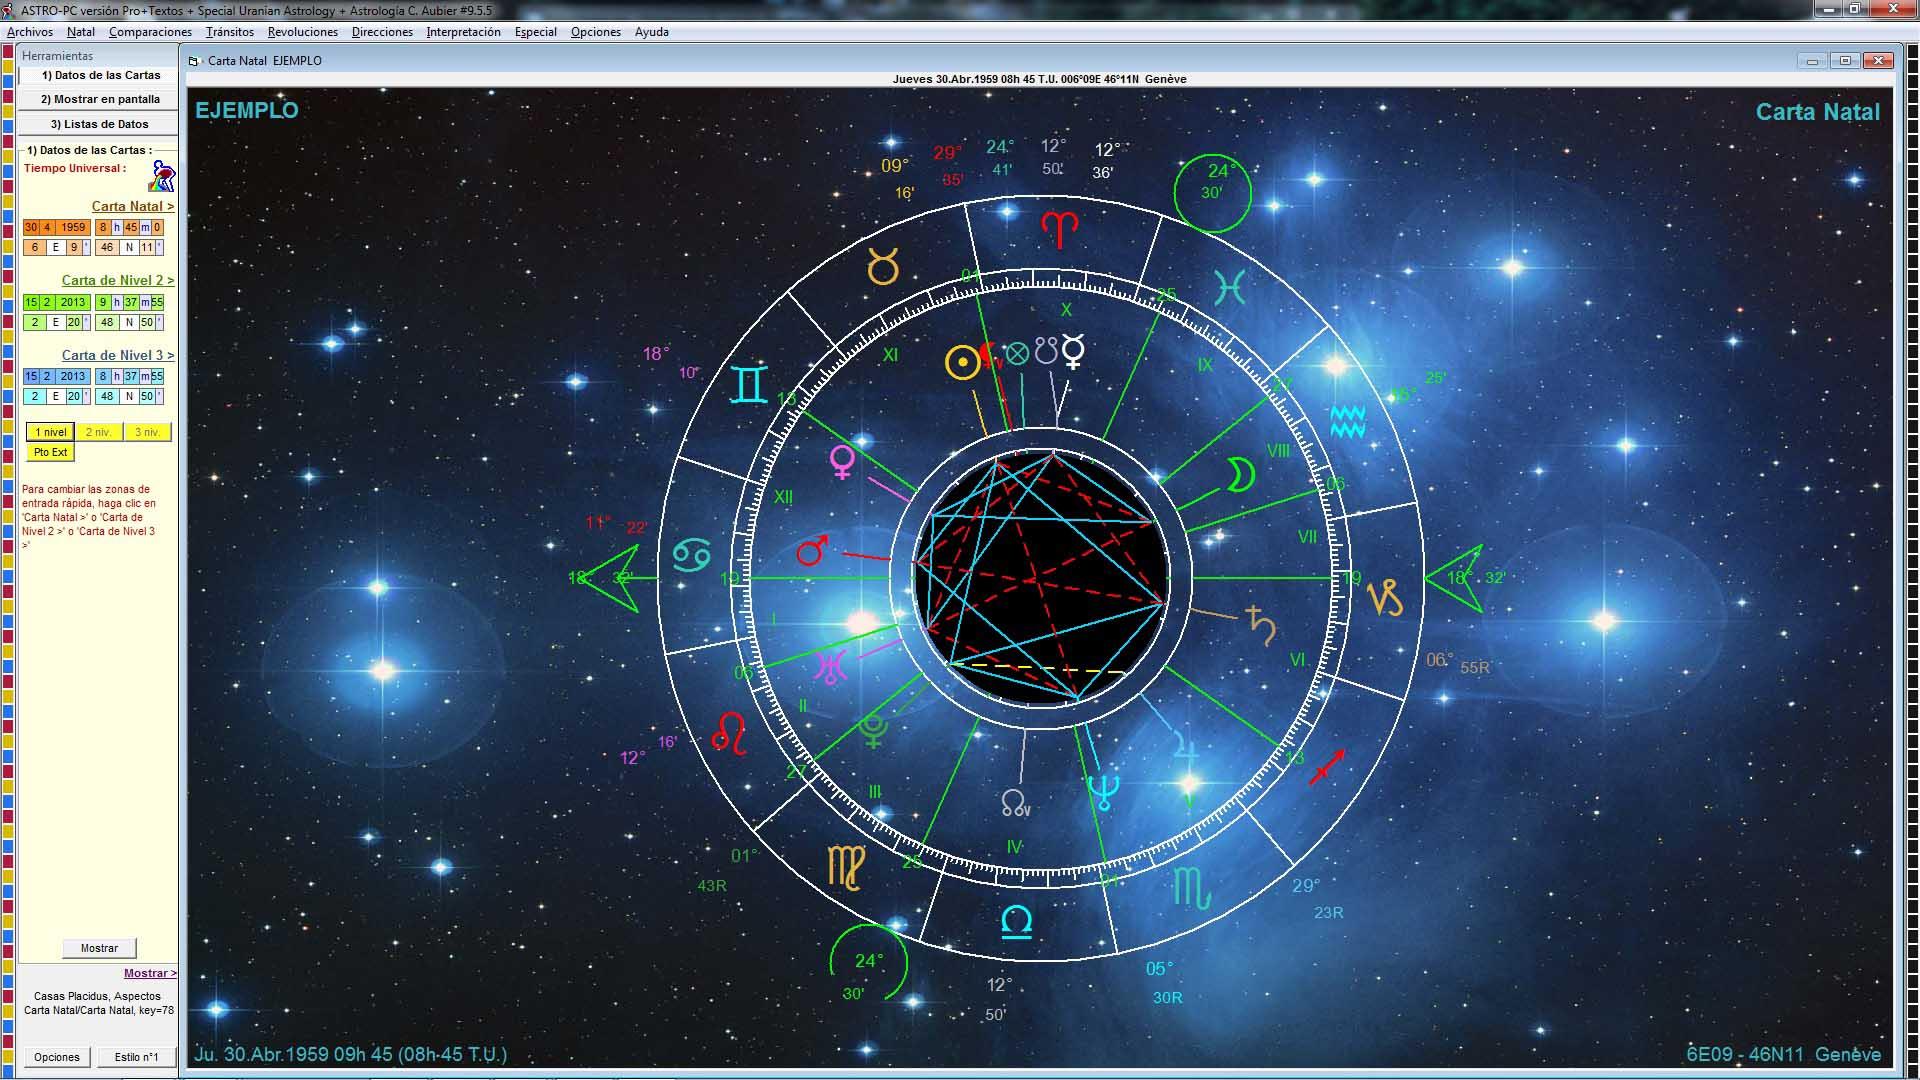
Task: Open the Tránsitos menu
Action: pyautogui.click(x=229, y=32)
